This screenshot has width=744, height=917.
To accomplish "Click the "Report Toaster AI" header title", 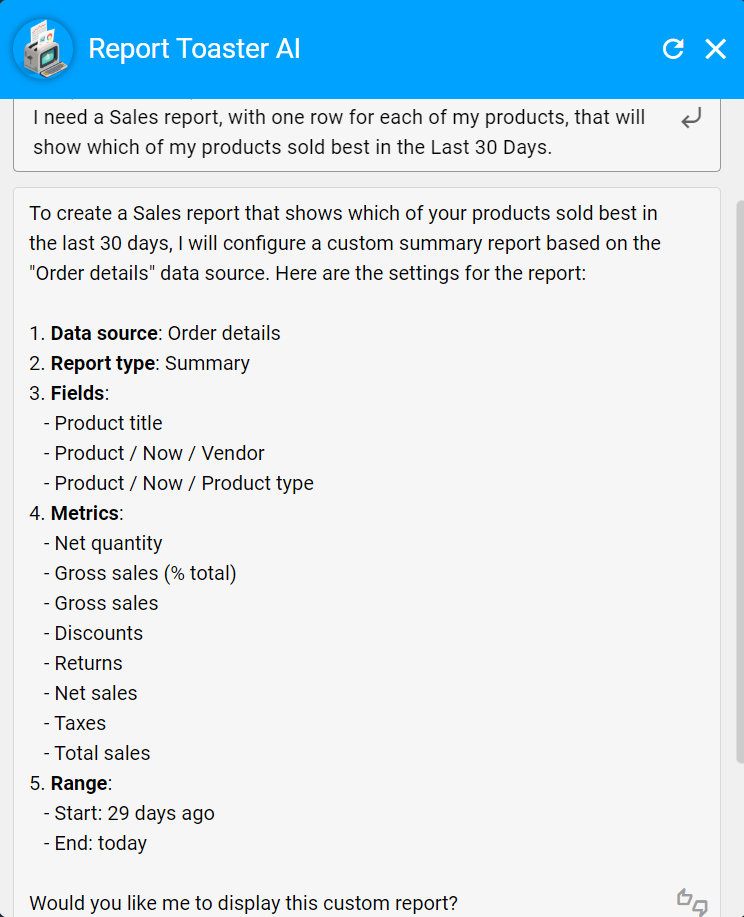I will [x=194, y=49].
